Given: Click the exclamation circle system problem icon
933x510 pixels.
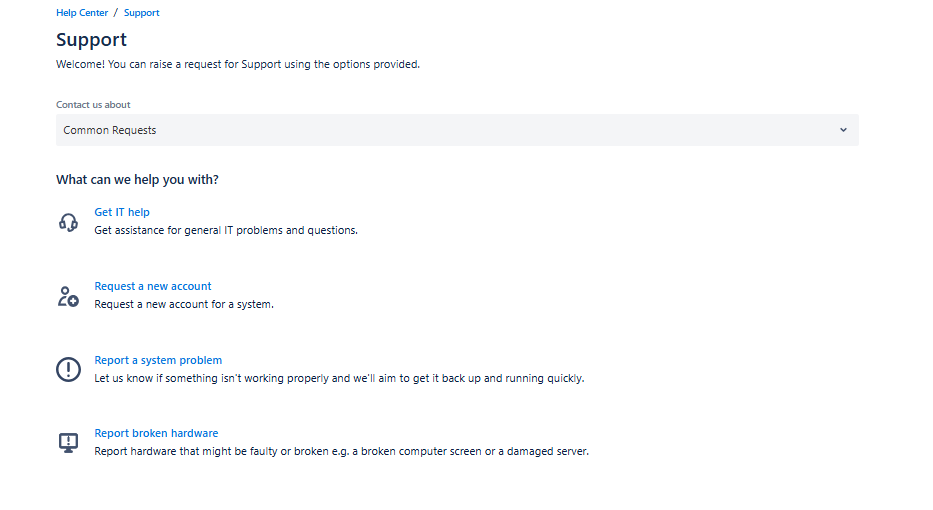Looking at the screenshot, I should pyautogui.click(x=68, y=370).
